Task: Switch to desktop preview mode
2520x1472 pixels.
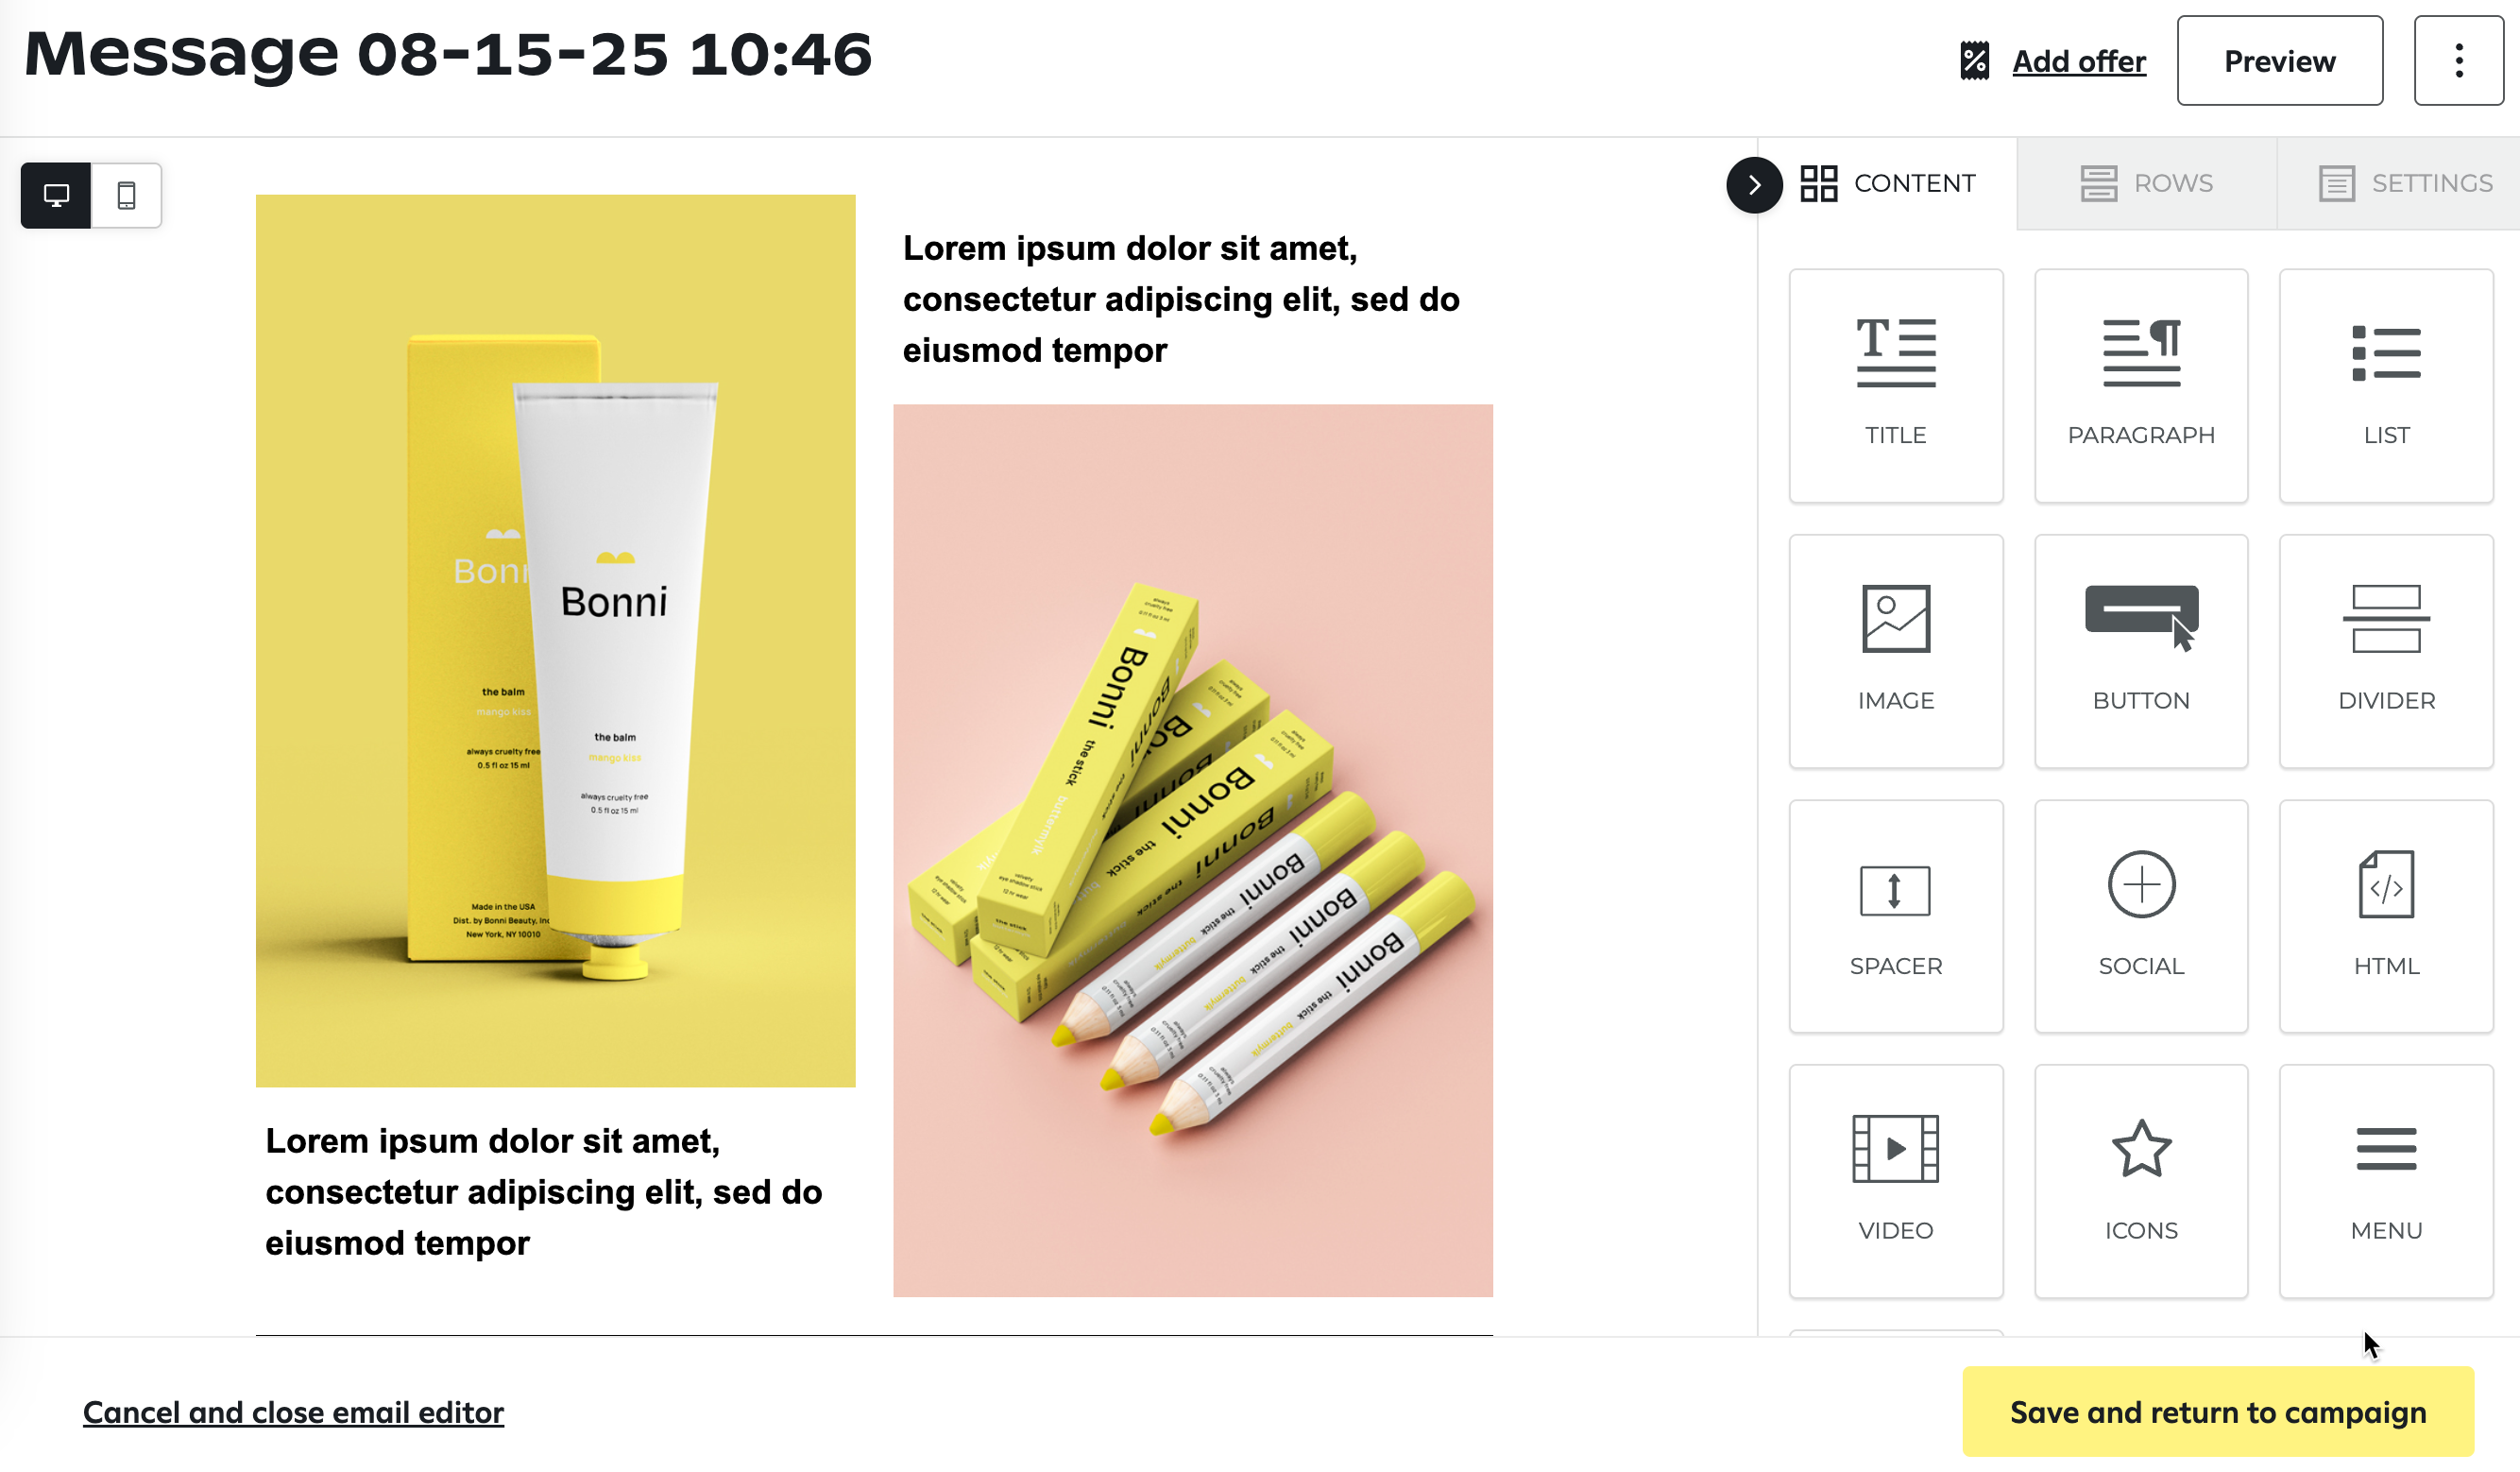Action: [x=56, y=195]
